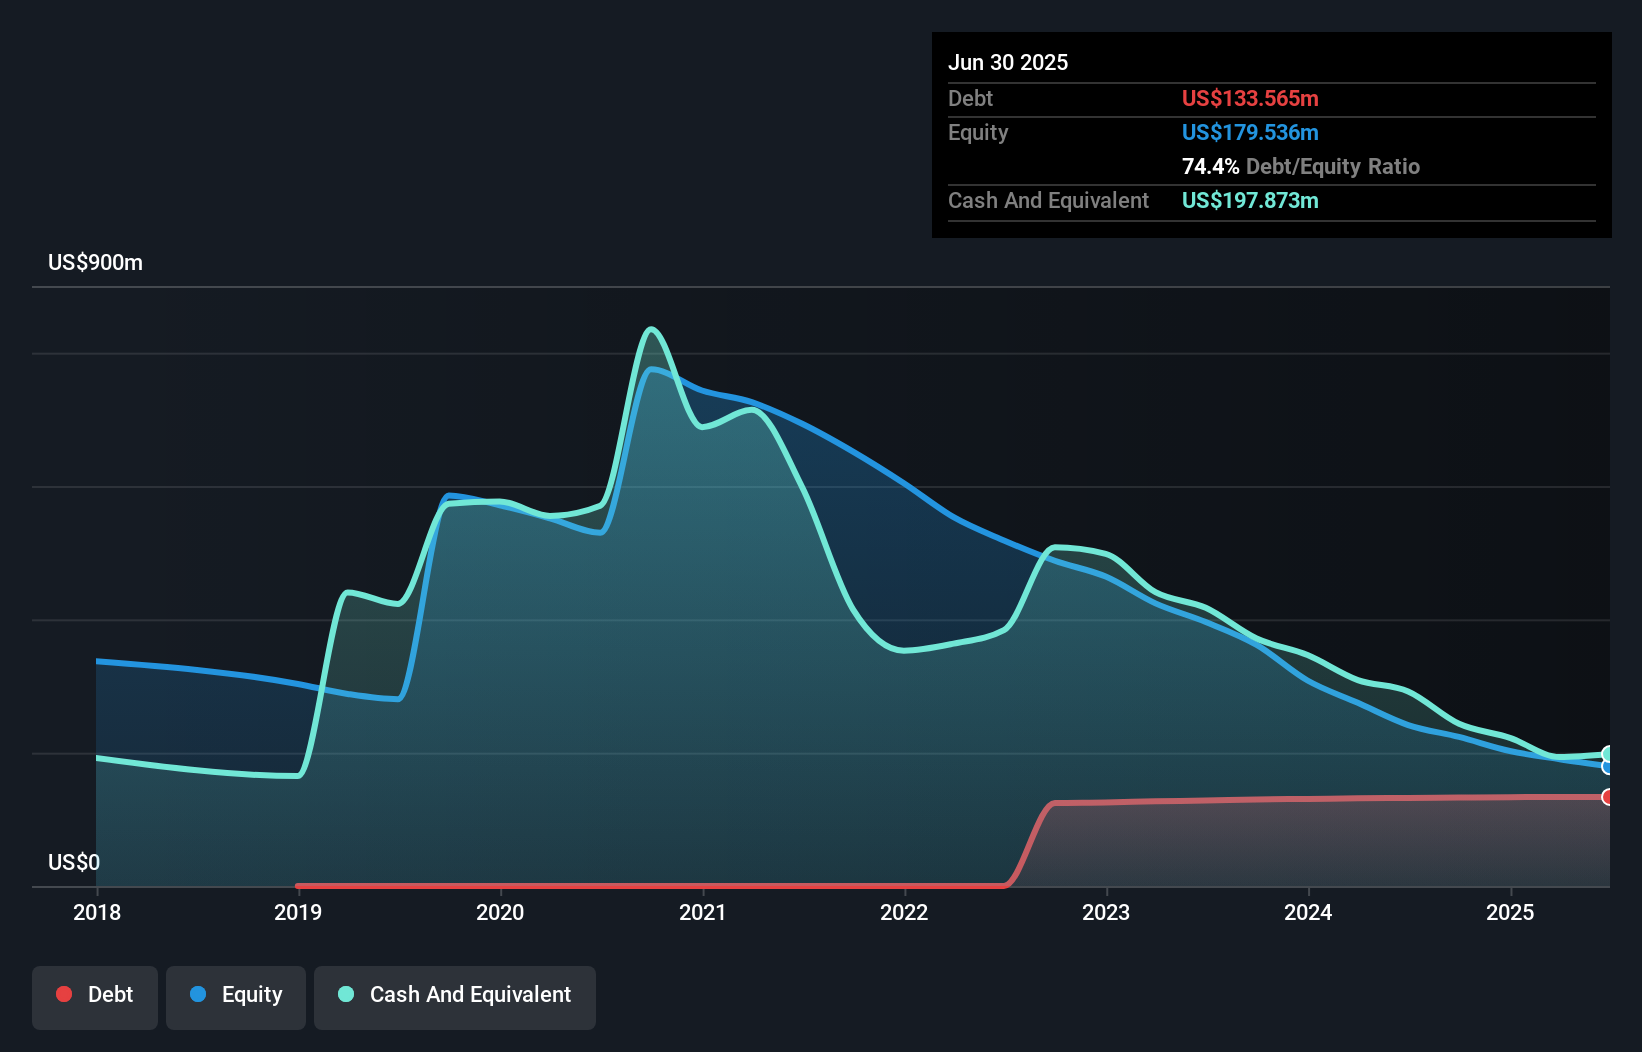Click the Equity color indicator in tooltip row
The height and width of the screenshot is (1052, 1642).
(x=1249, y=132)
